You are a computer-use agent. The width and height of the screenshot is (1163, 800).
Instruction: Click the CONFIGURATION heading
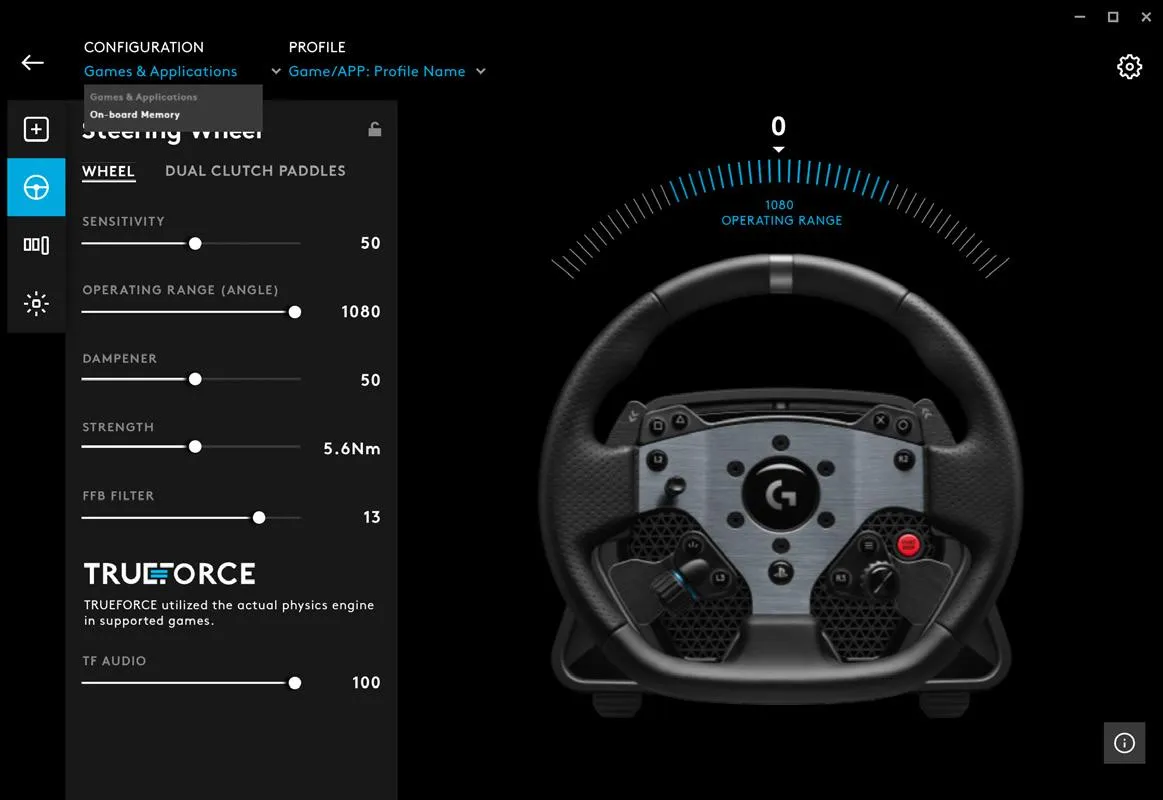click(144, 47)
